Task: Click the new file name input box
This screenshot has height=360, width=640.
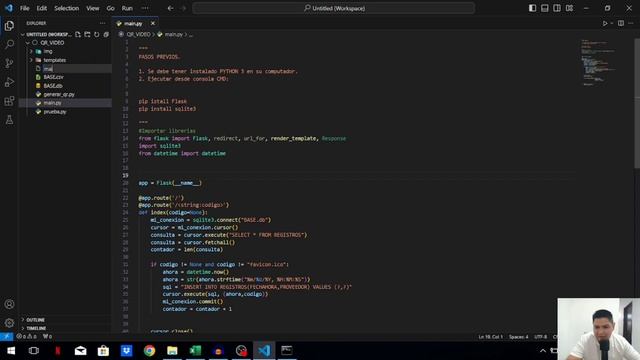Action: (x=77, y=69)
